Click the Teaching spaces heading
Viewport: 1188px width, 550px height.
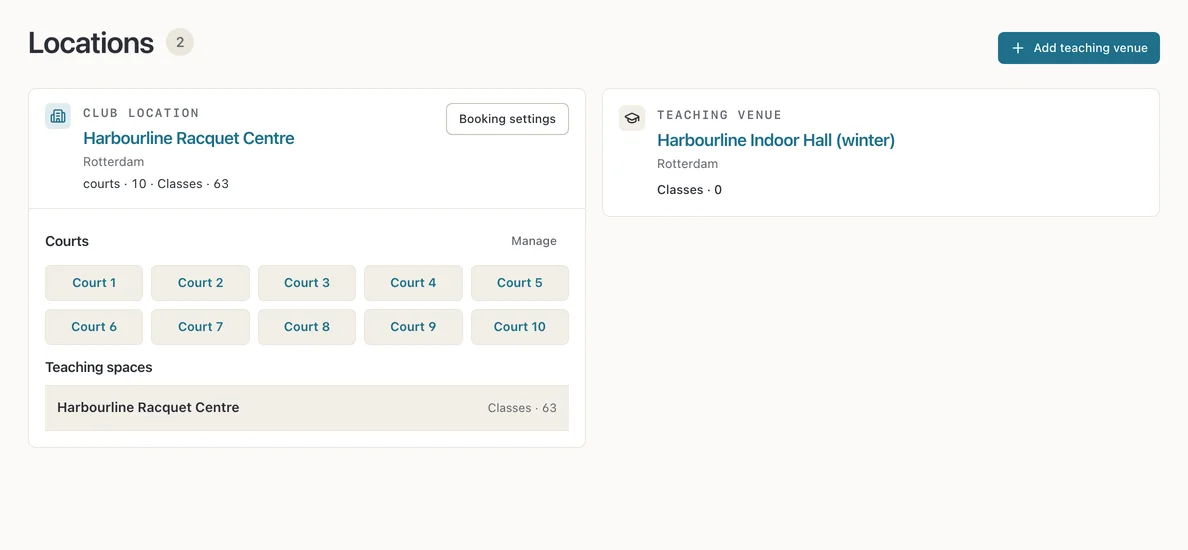point(98,367)
